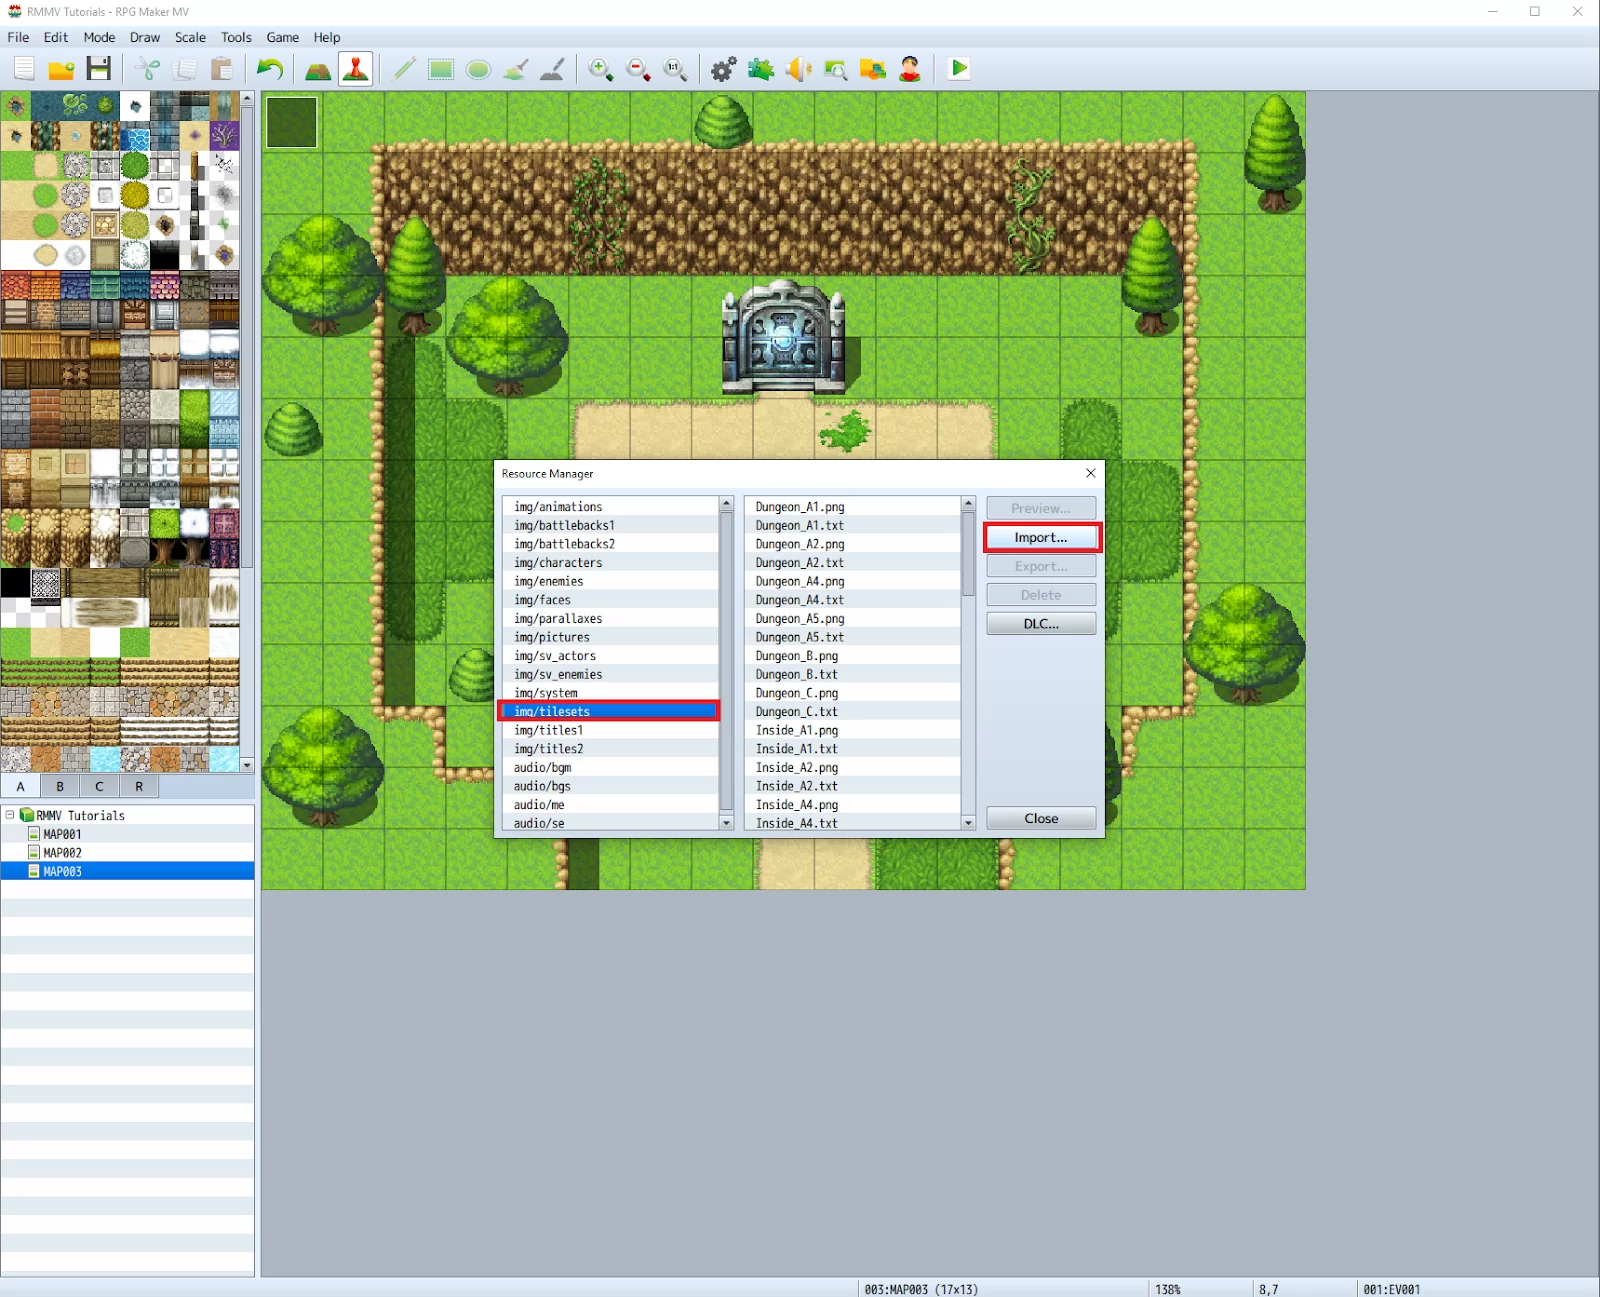
Task: Click the DLC... button
Action: pos(1041,623)
